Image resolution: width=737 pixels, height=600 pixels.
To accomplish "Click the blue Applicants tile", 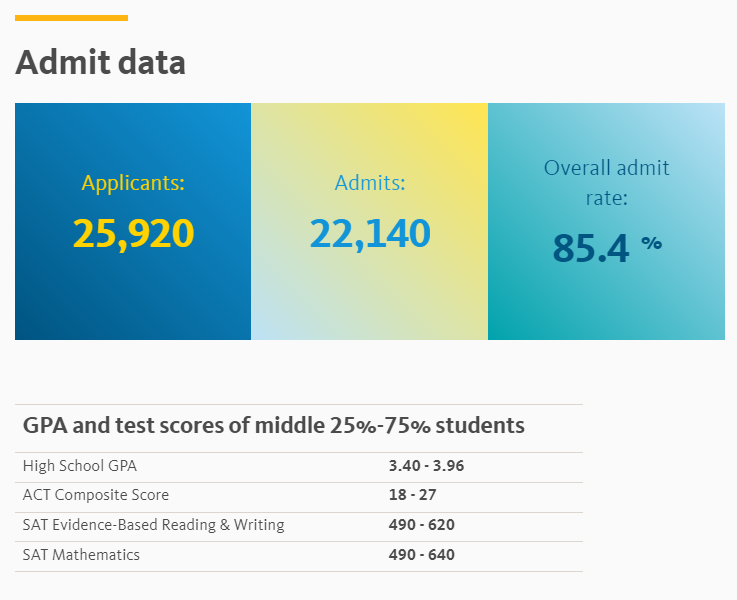I will coord(133,221).
